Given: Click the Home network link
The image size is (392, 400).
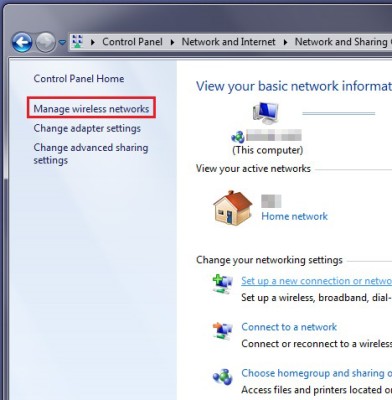Looking at the screenshot, I should point(294,216).
